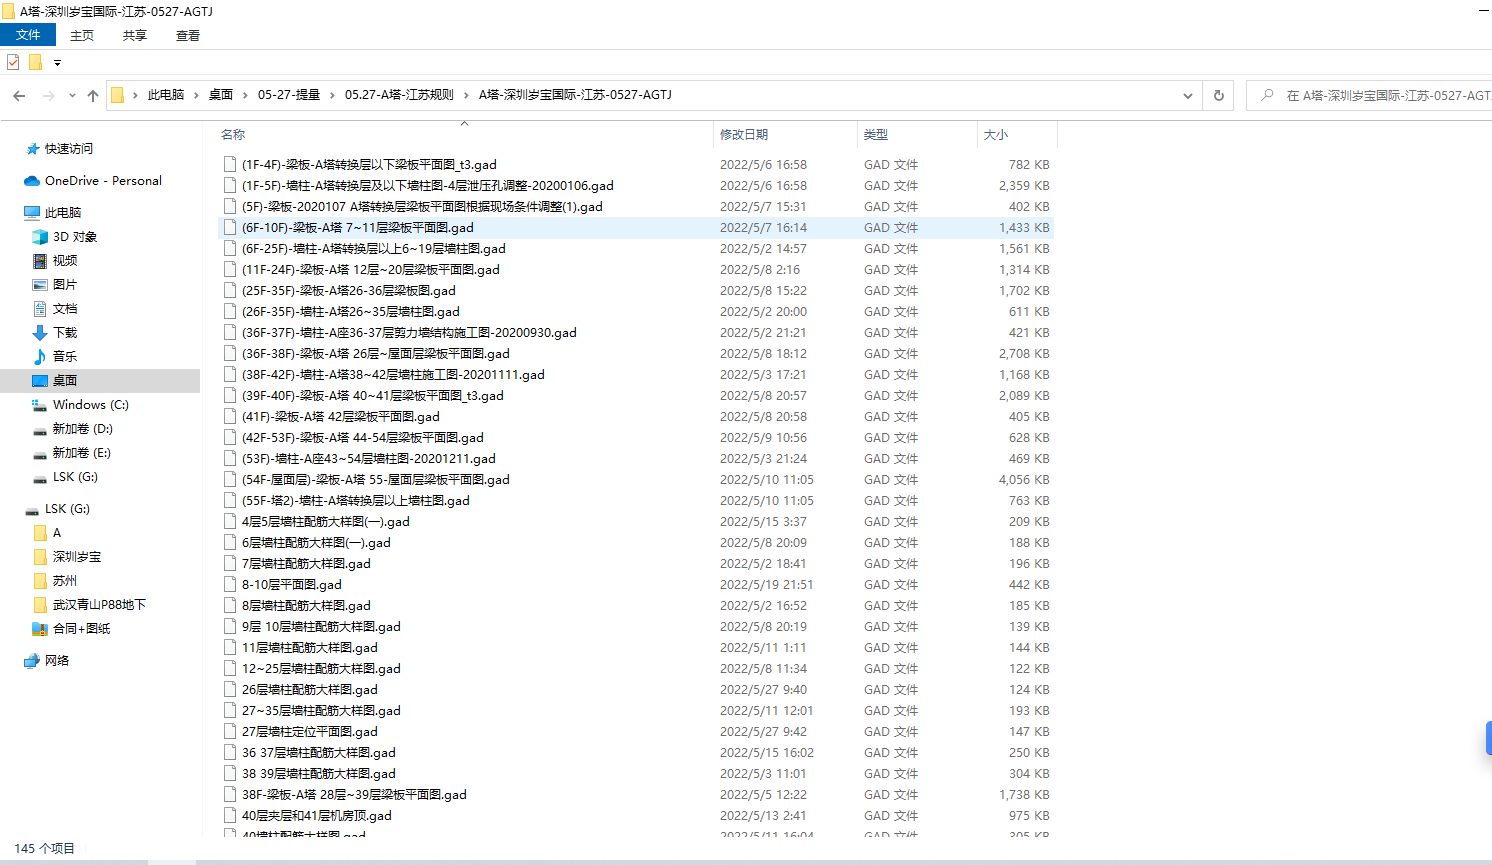Go up one folder level arrow
1492x865 pixels.
coord(93,95)
